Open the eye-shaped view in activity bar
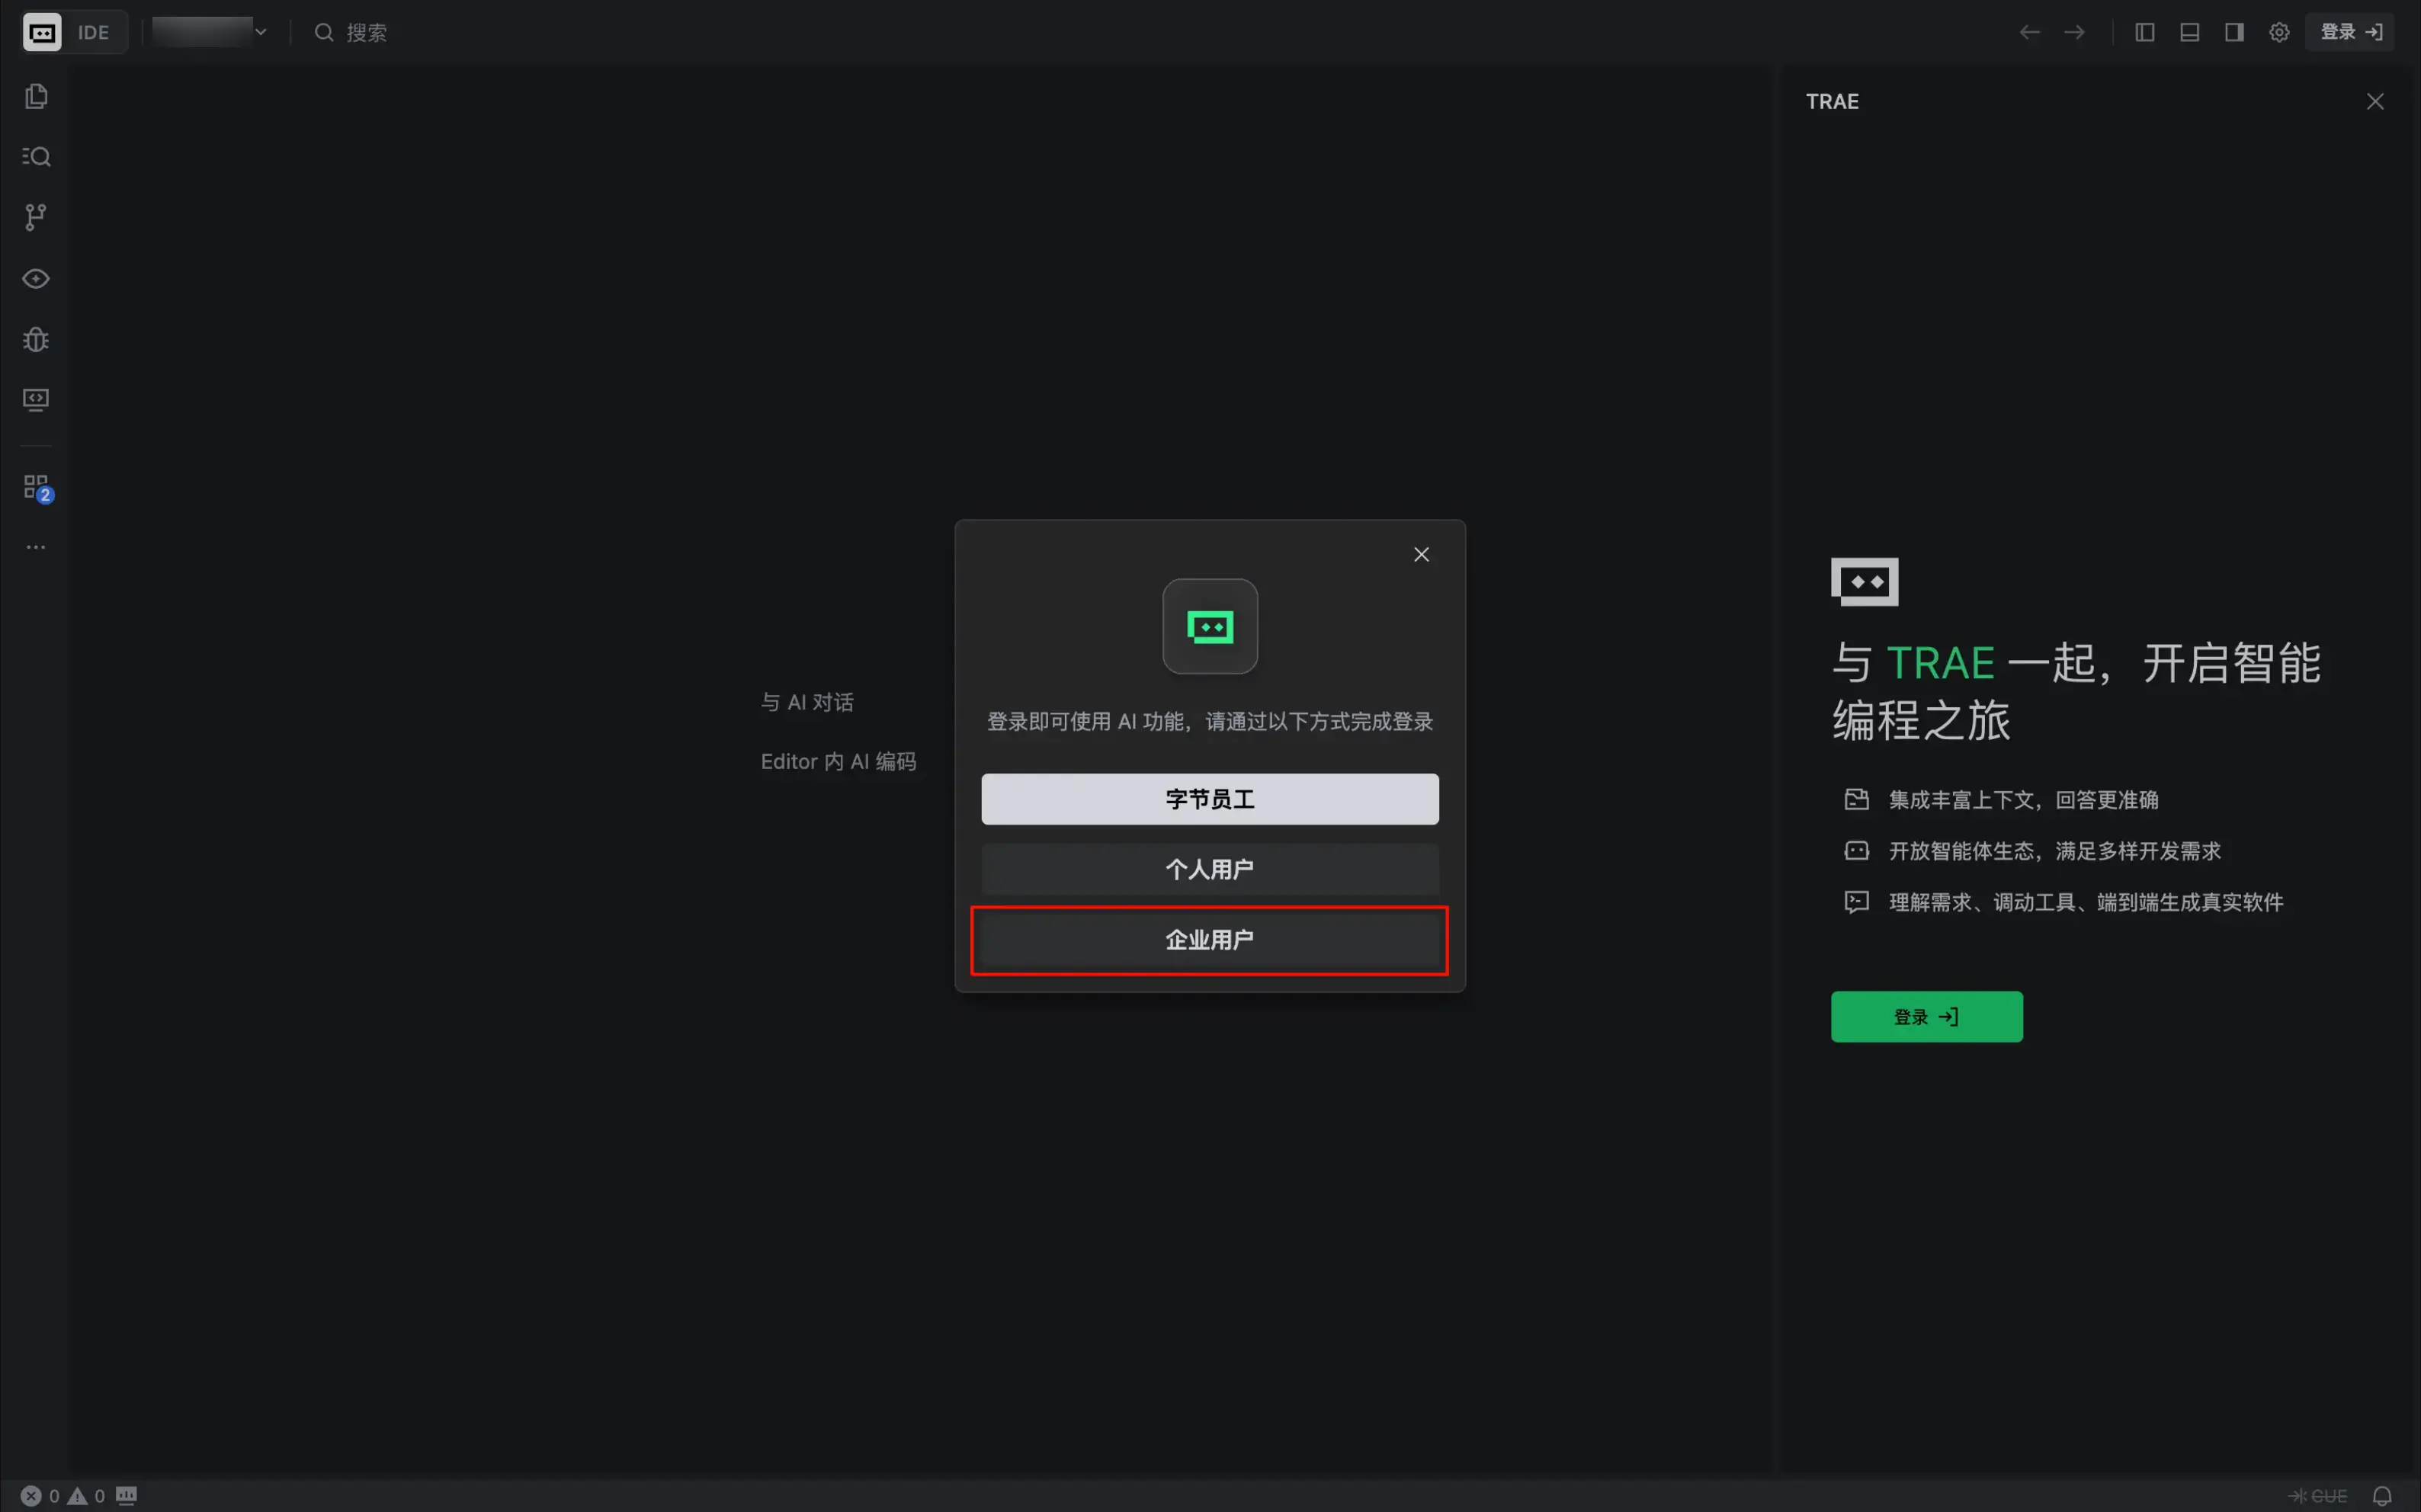The height and width of the screenshot is (1512, 2421). point(36,278)
